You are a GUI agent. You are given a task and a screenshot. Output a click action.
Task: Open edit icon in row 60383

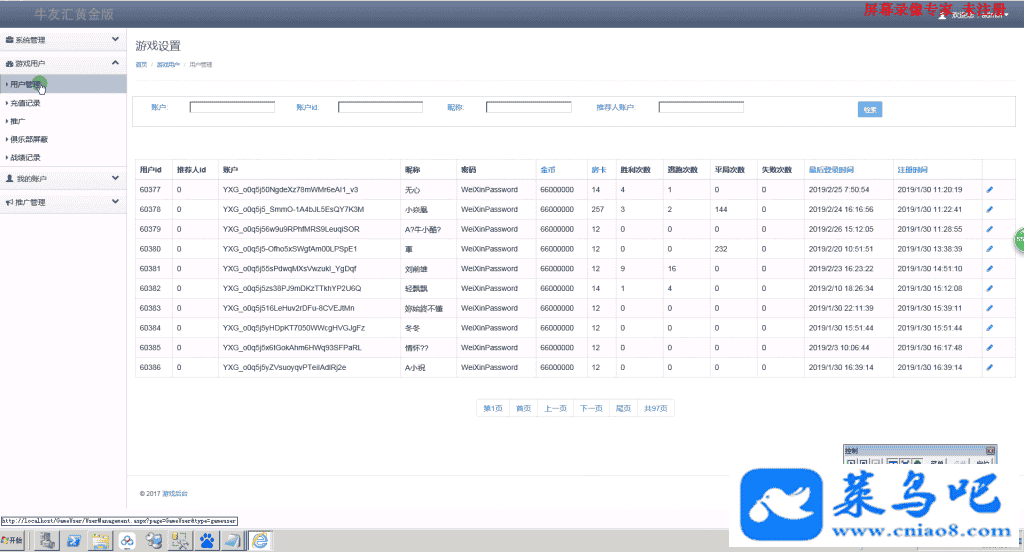click(989, 308)
